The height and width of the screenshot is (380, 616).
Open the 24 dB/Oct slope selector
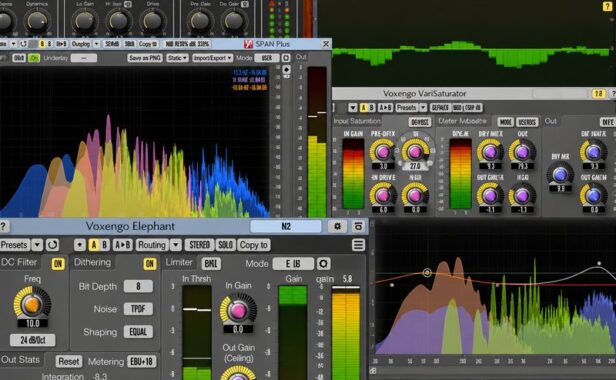(x=33, y=340)
